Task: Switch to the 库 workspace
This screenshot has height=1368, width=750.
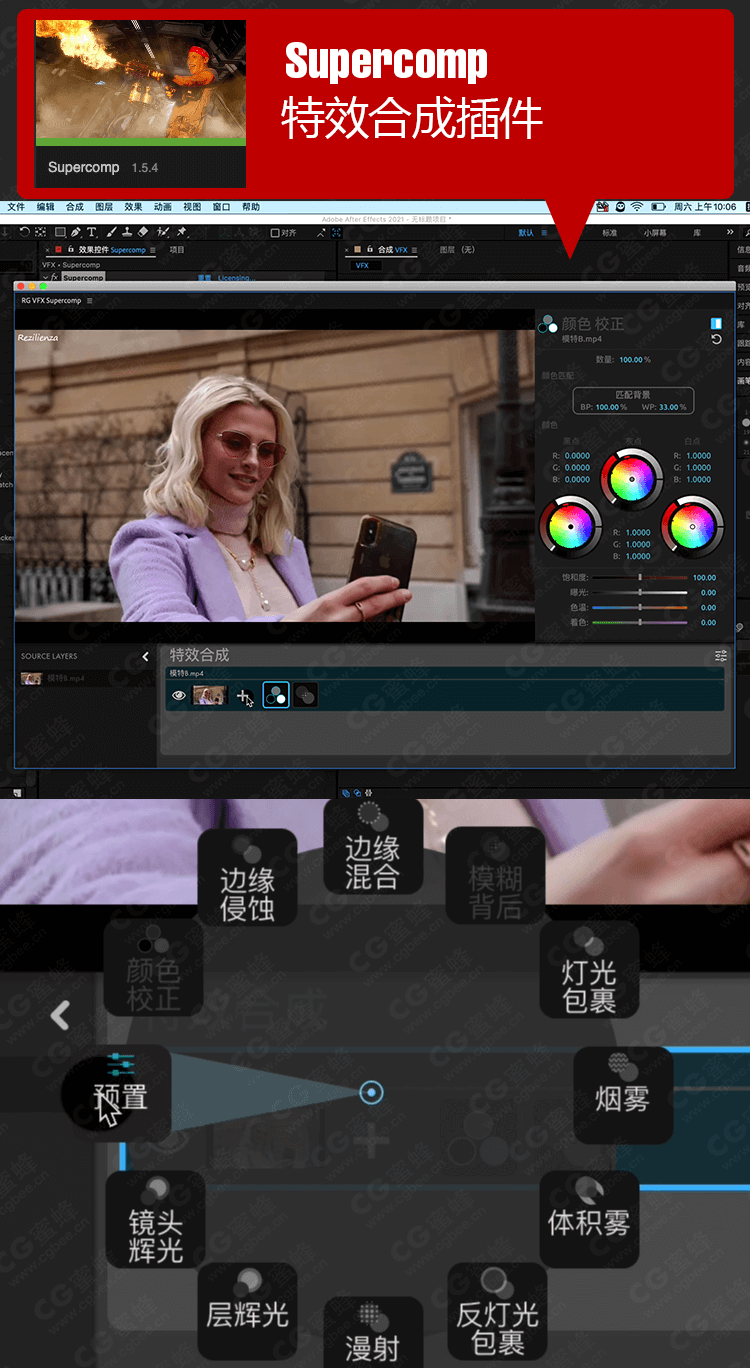Action: click(x=697, y=233)
